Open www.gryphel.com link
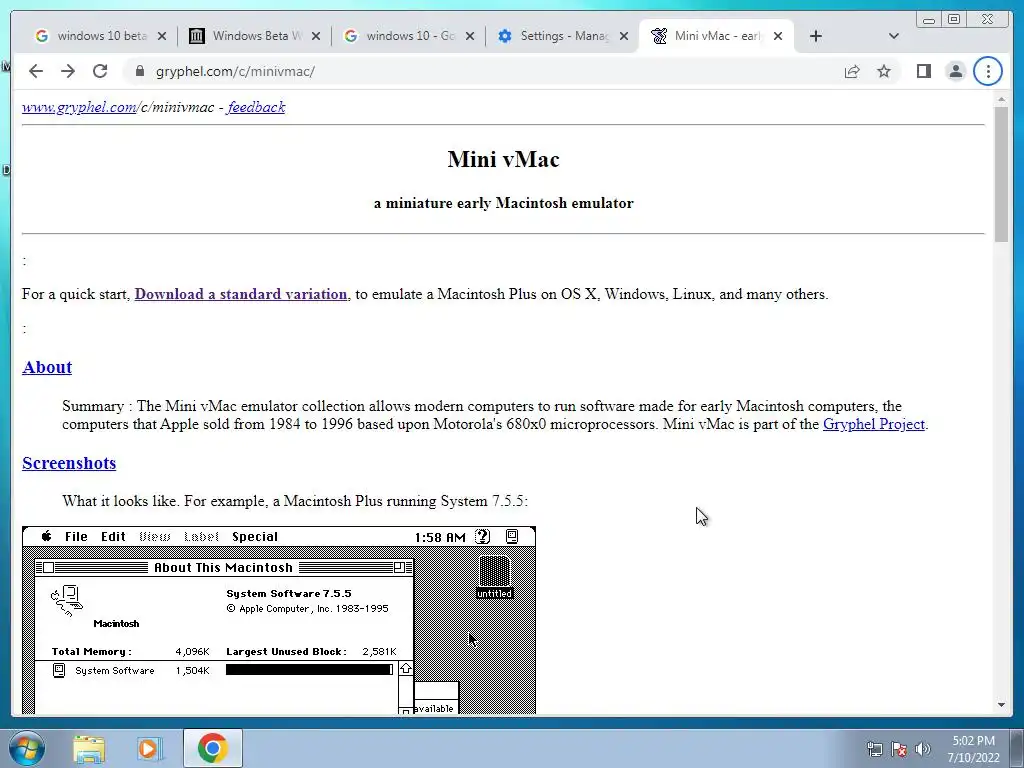 click(x=79, y=107)
